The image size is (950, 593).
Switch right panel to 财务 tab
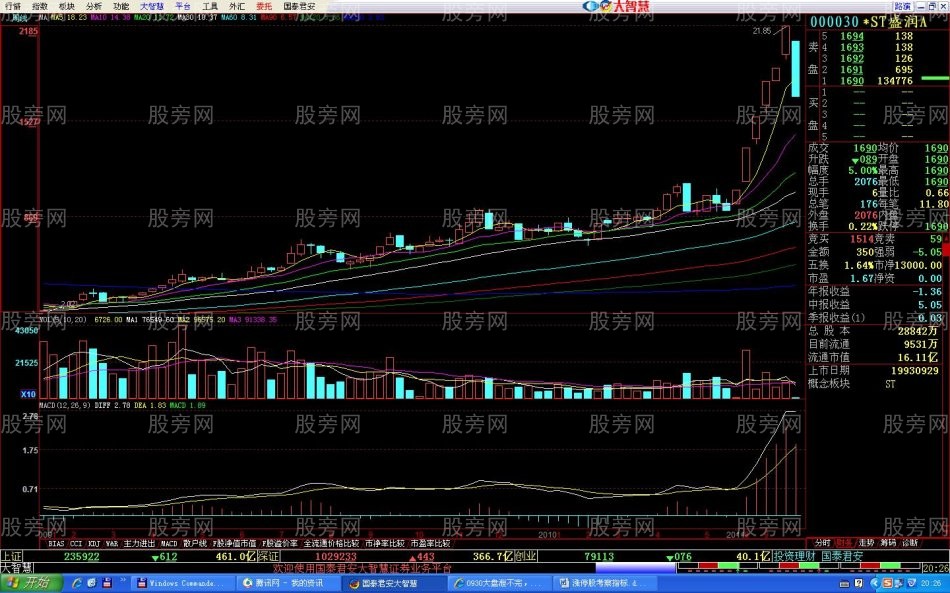pos(844,543)
